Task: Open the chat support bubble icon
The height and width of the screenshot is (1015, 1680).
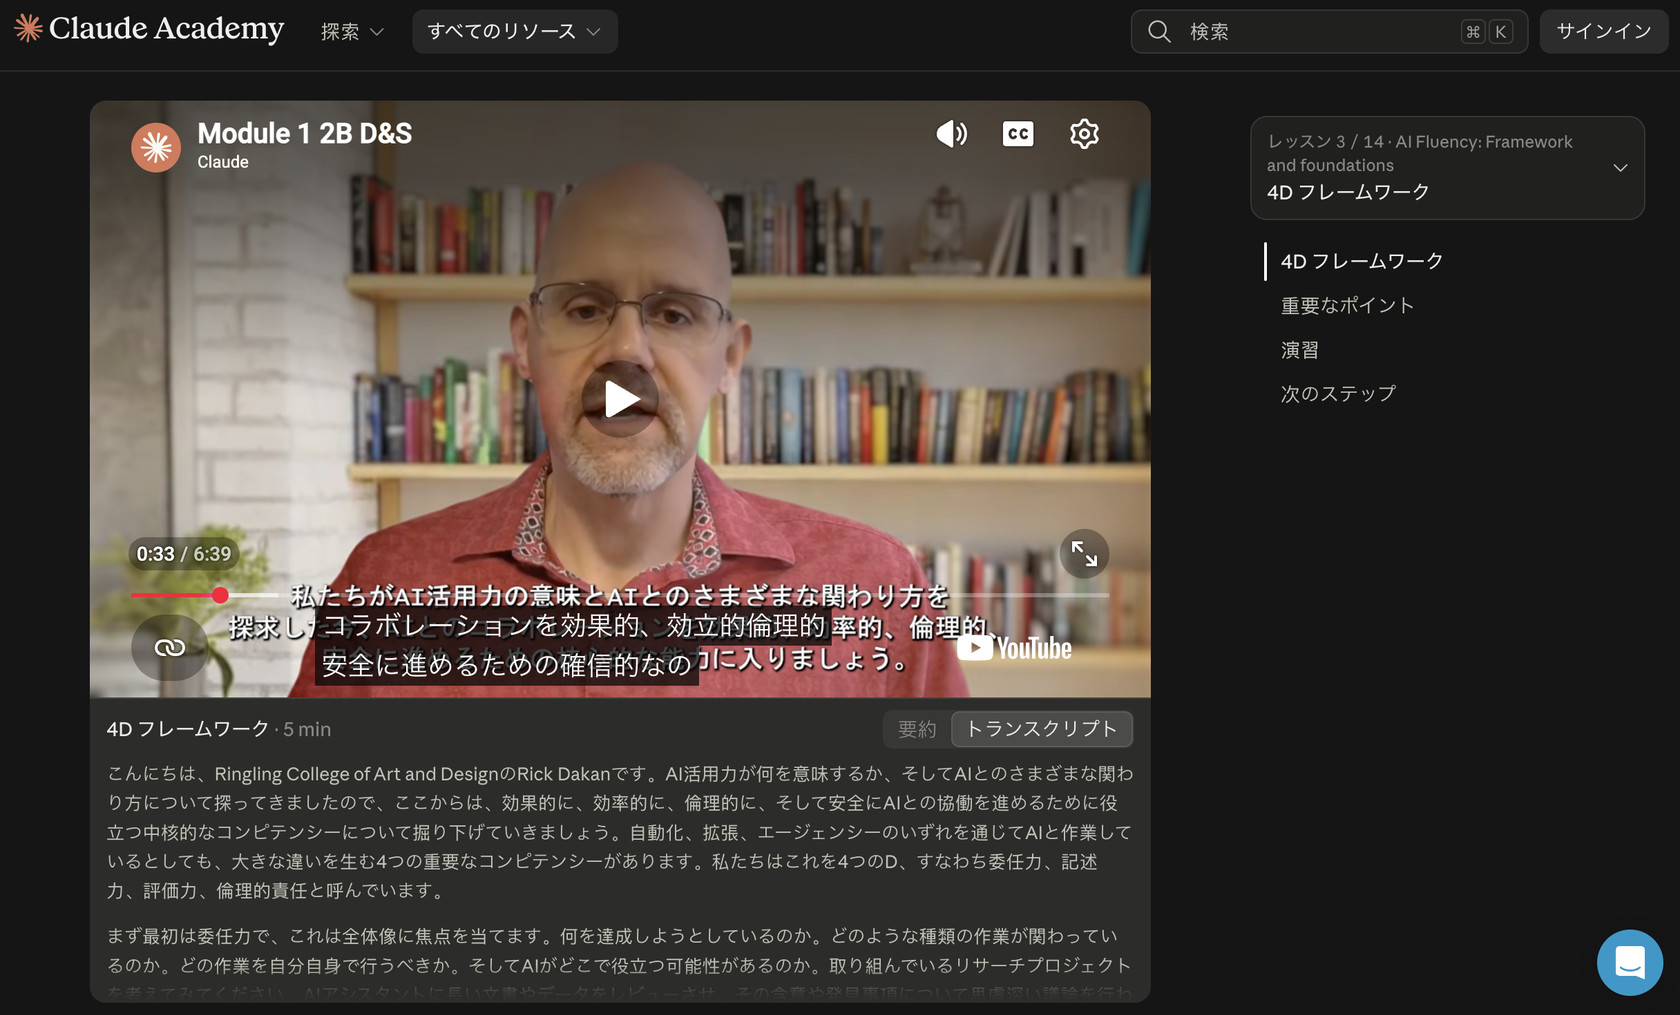Action: (x=1630, y=963)
